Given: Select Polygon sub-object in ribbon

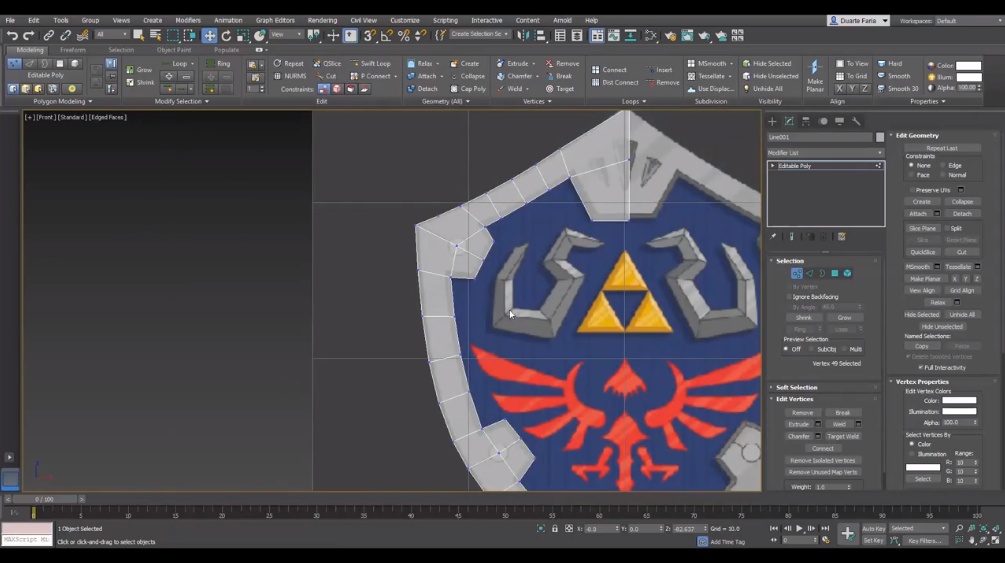Looking at the screenshot, I should point(60,63).
